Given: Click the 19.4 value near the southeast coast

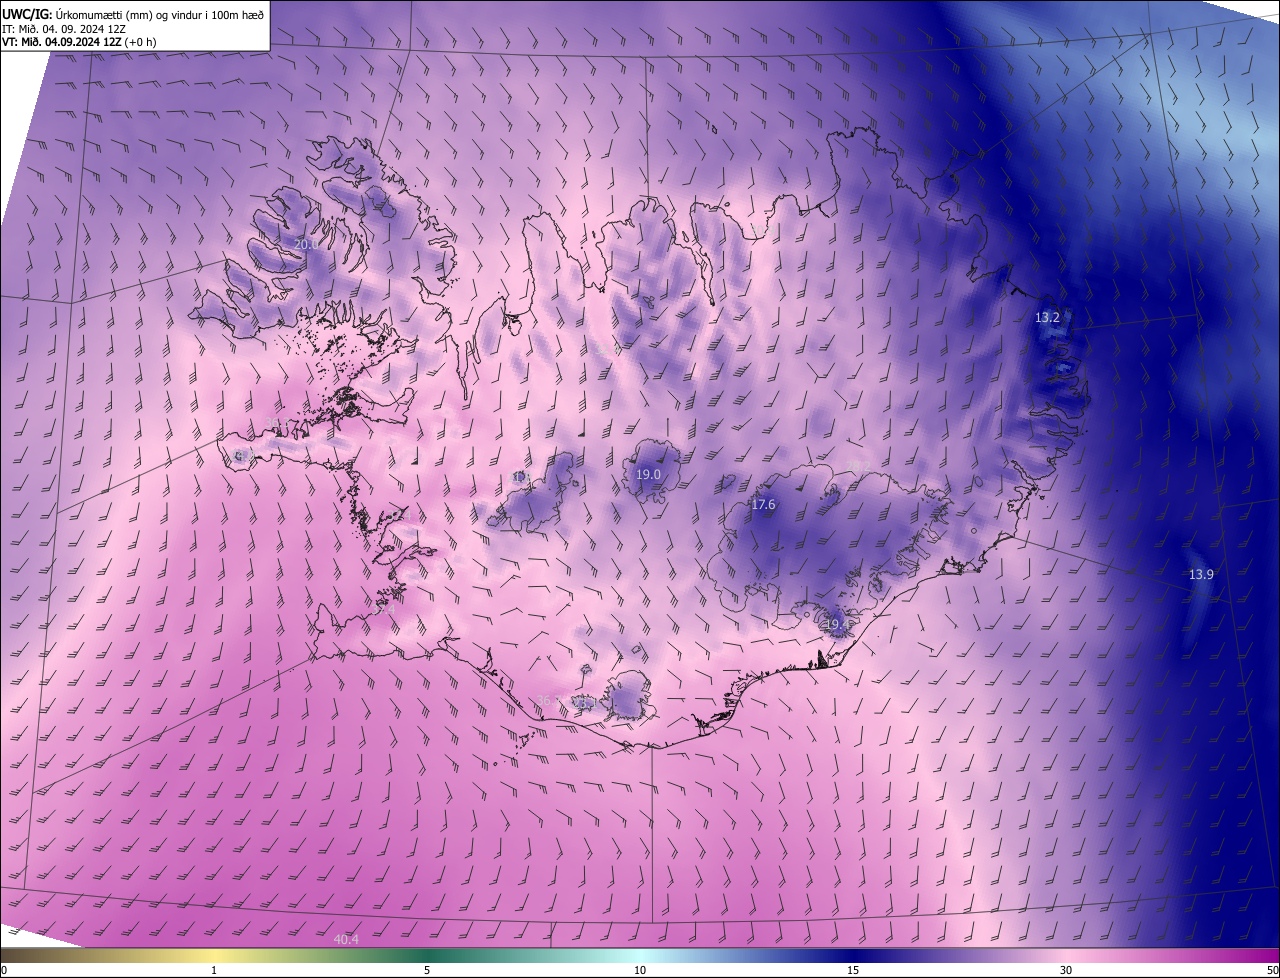Looking at the screenshot, I should tap(836, 624).
